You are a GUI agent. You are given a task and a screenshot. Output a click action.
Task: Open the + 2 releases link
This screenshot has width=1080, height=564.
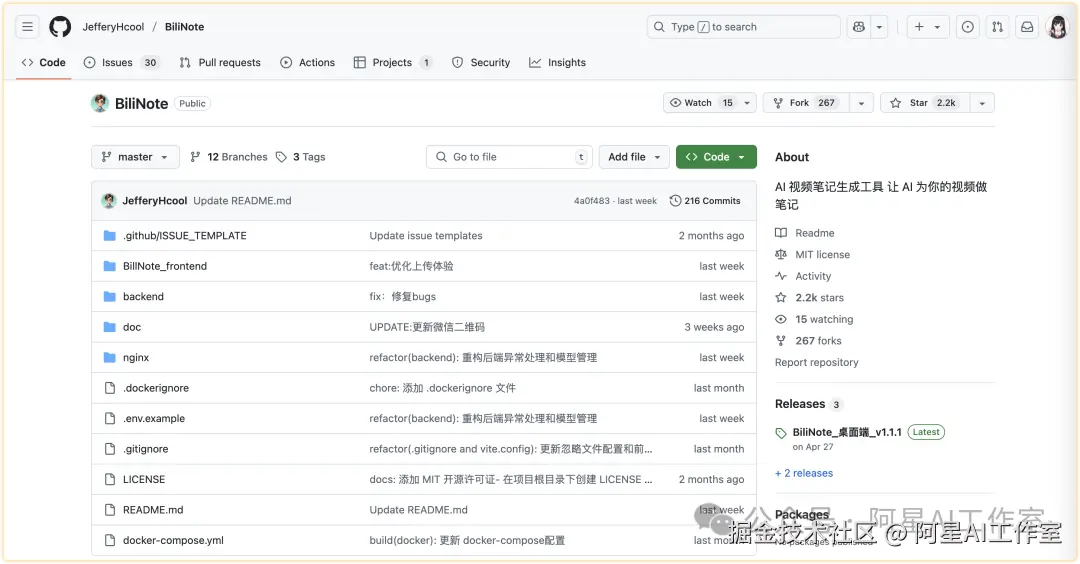pos(804,473)
